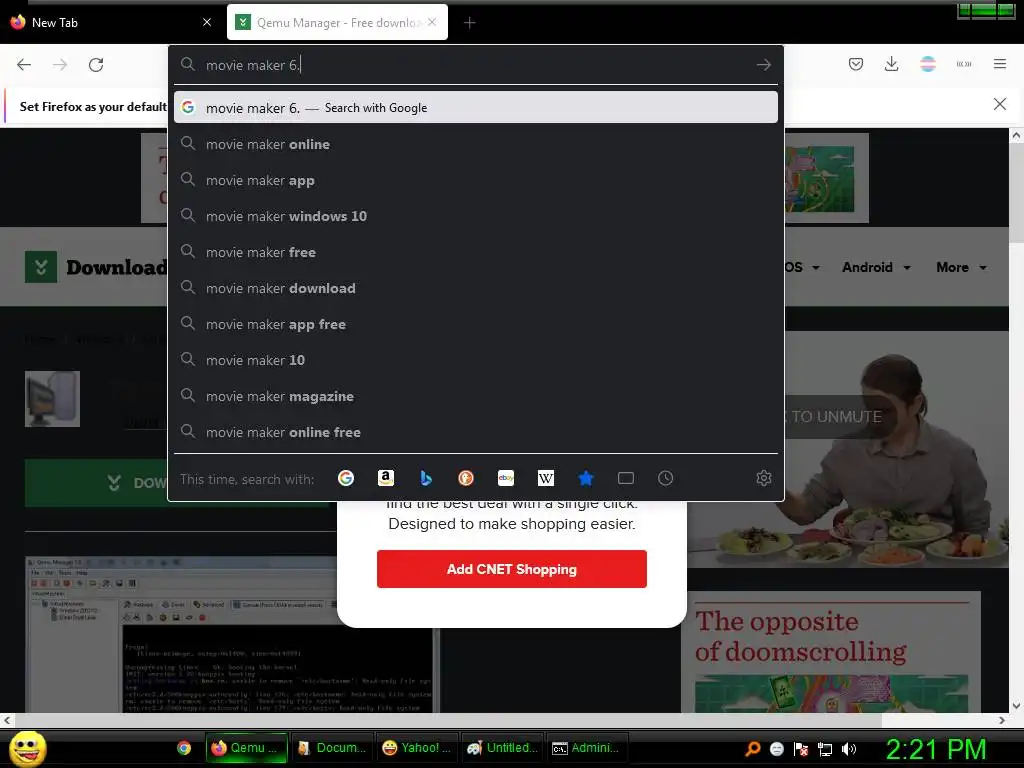
Task: Open search settings gear icon
Action: pyautogui.click(x=763, y=478)
